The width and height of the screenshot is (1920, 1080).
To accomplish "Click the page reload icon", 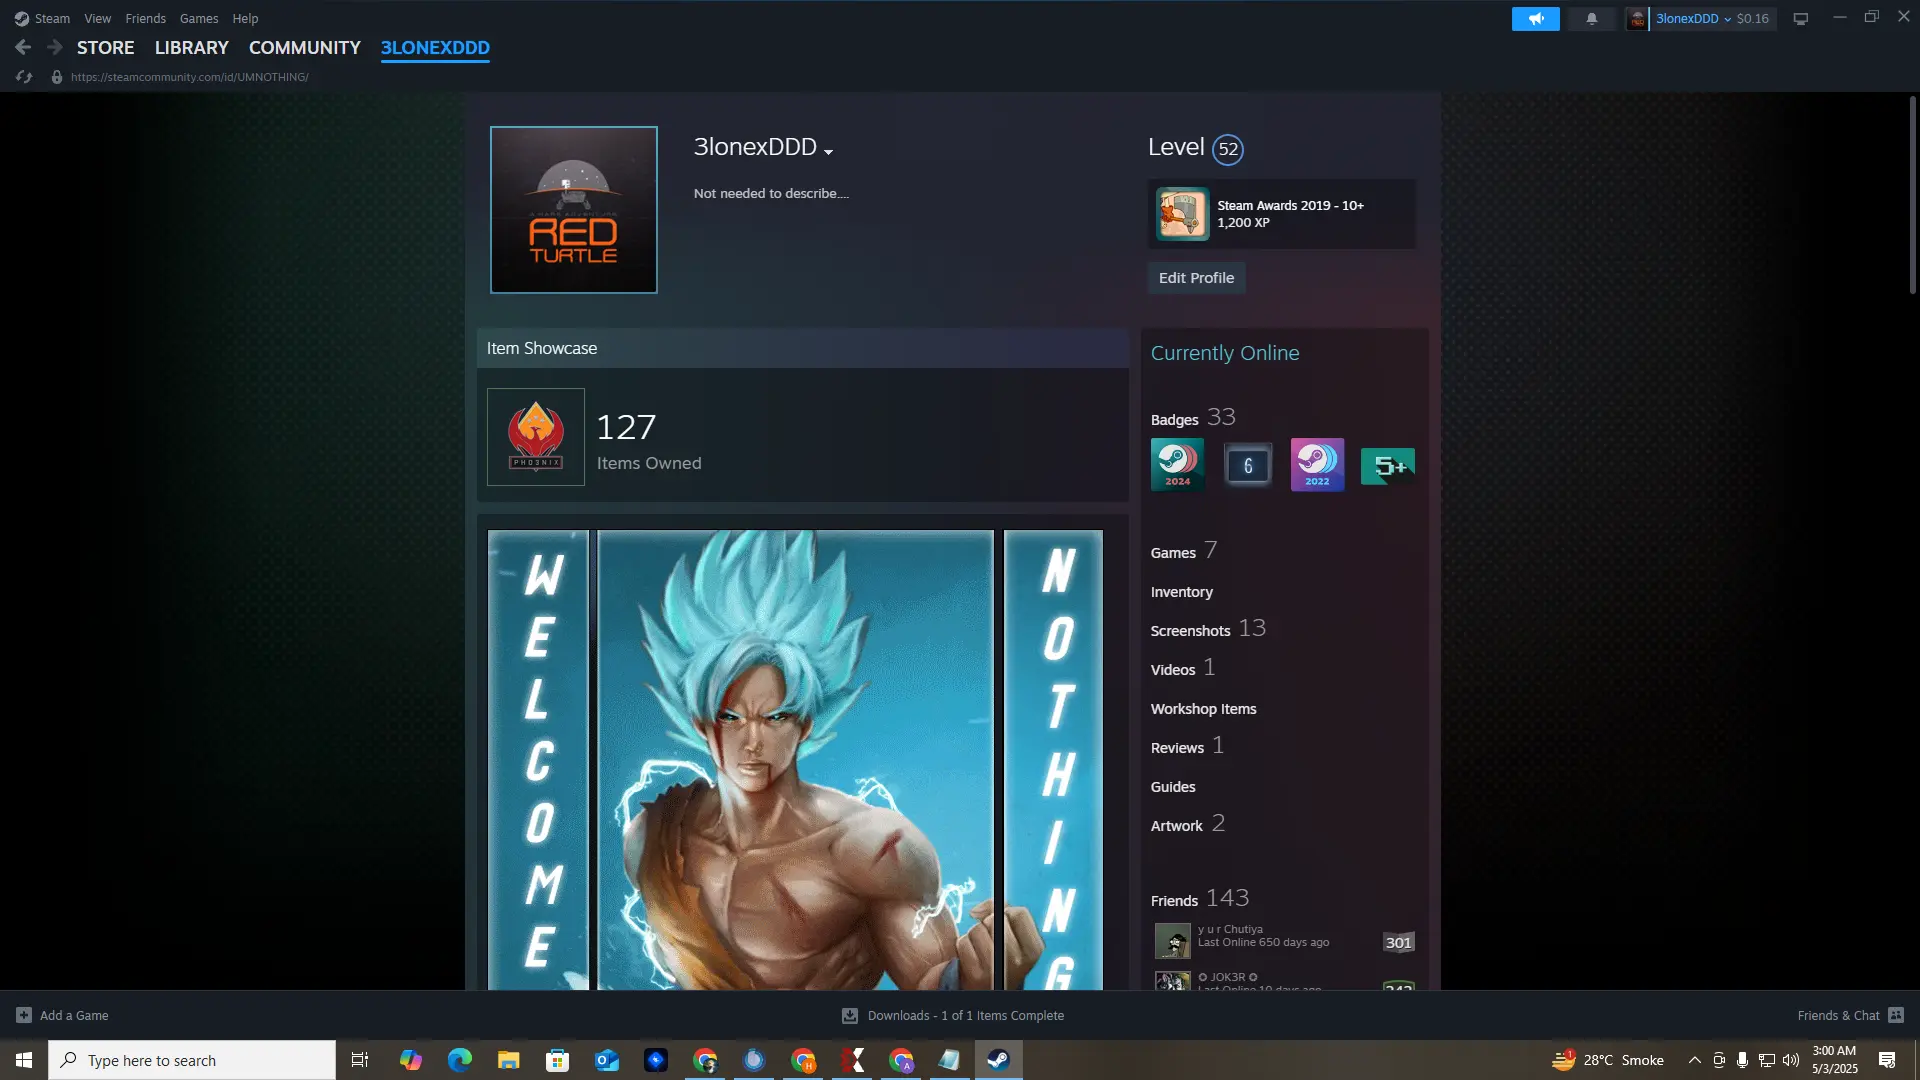I will click(x=24, y=77).
